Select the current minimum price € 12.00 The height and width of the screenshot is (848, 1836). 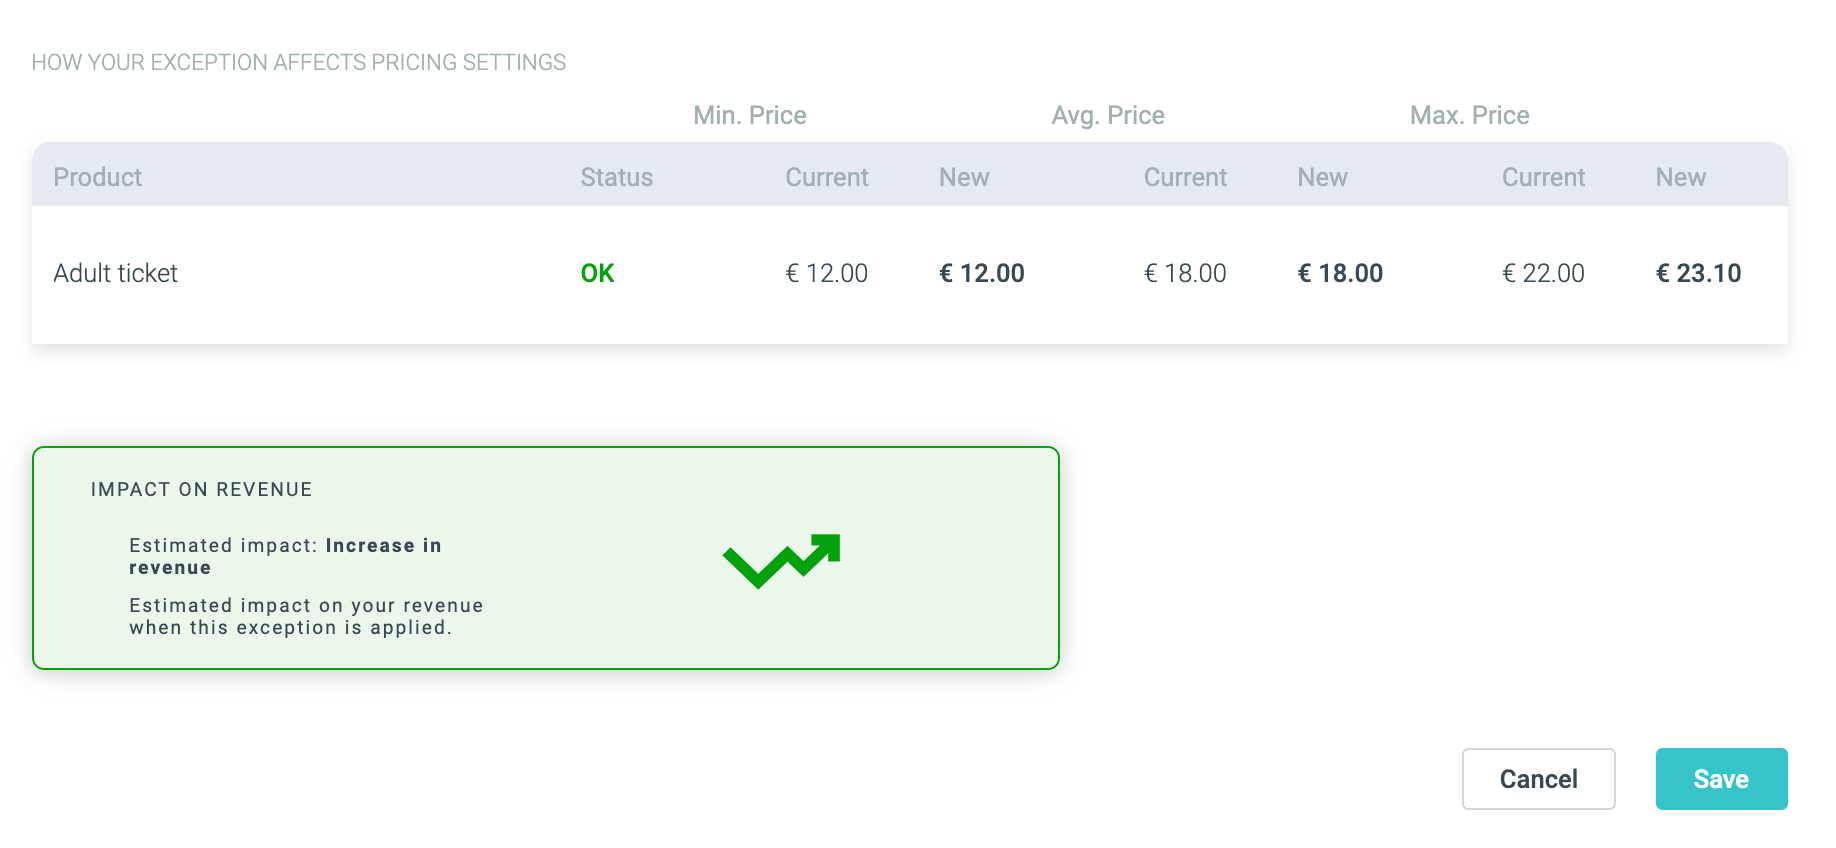pyautogui.click(x=827, y=272)
